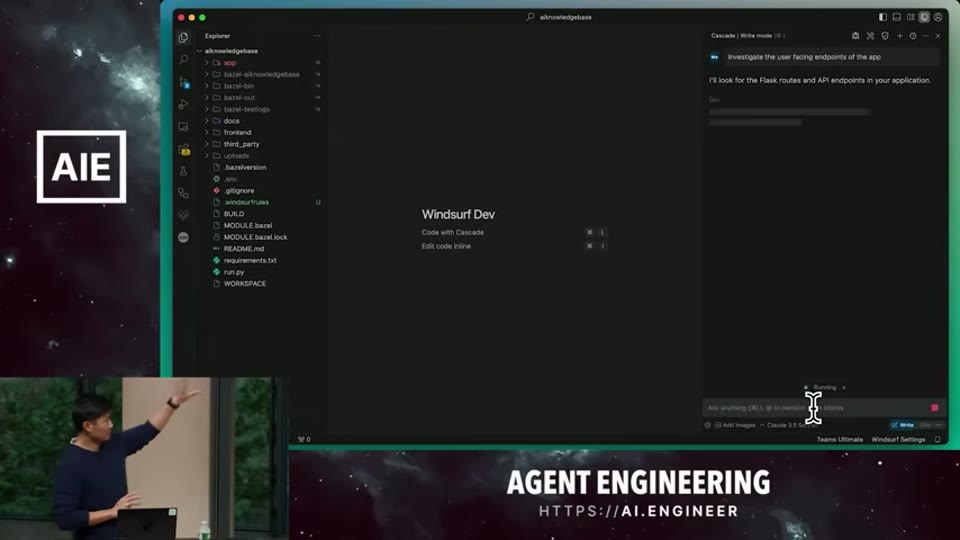Open the .gitignore file

(239, 190)
